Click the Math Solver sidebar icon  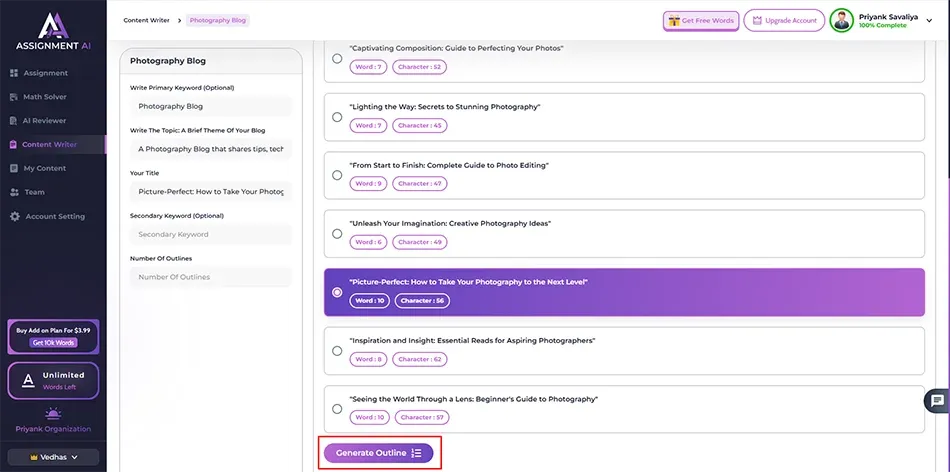[x=14, y=97]
